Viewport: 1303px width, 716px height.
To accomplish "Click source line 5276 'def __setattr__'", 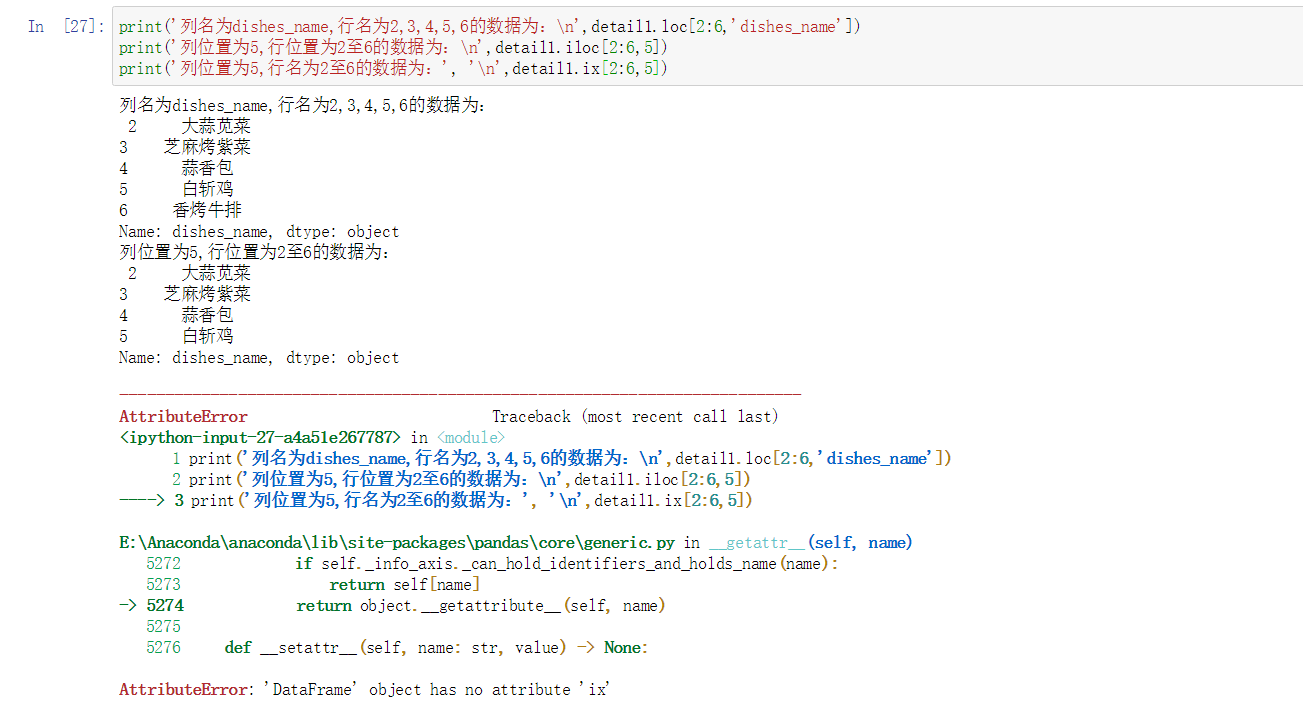I will 397,647.
